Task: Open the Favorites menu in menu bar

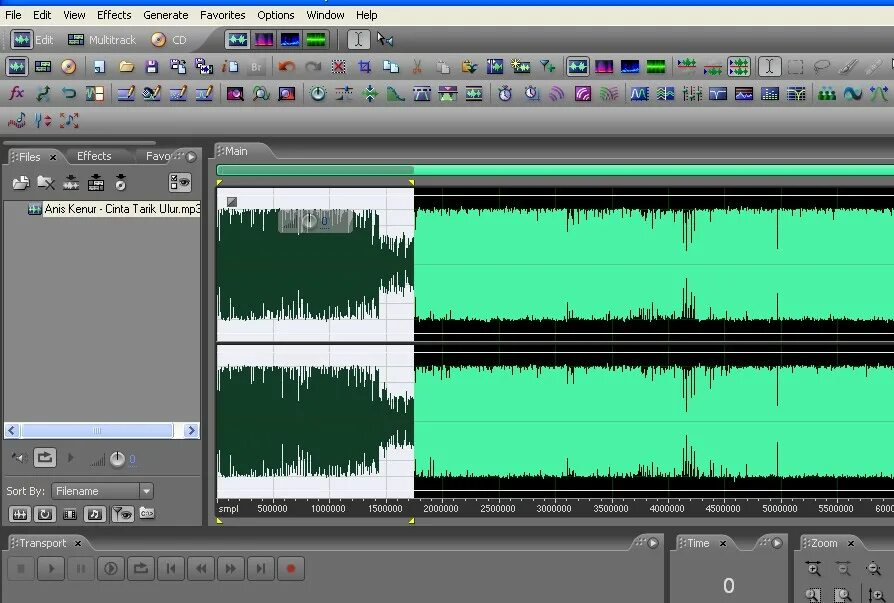Action: coord(222,15)
